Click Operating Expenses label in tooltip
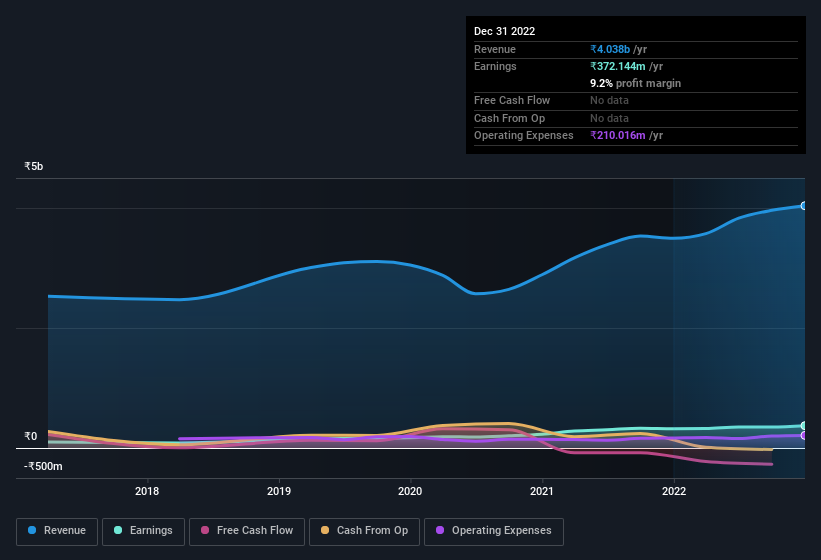The height and width of the screenshot is (560, 821). click(x=524, y=136)
